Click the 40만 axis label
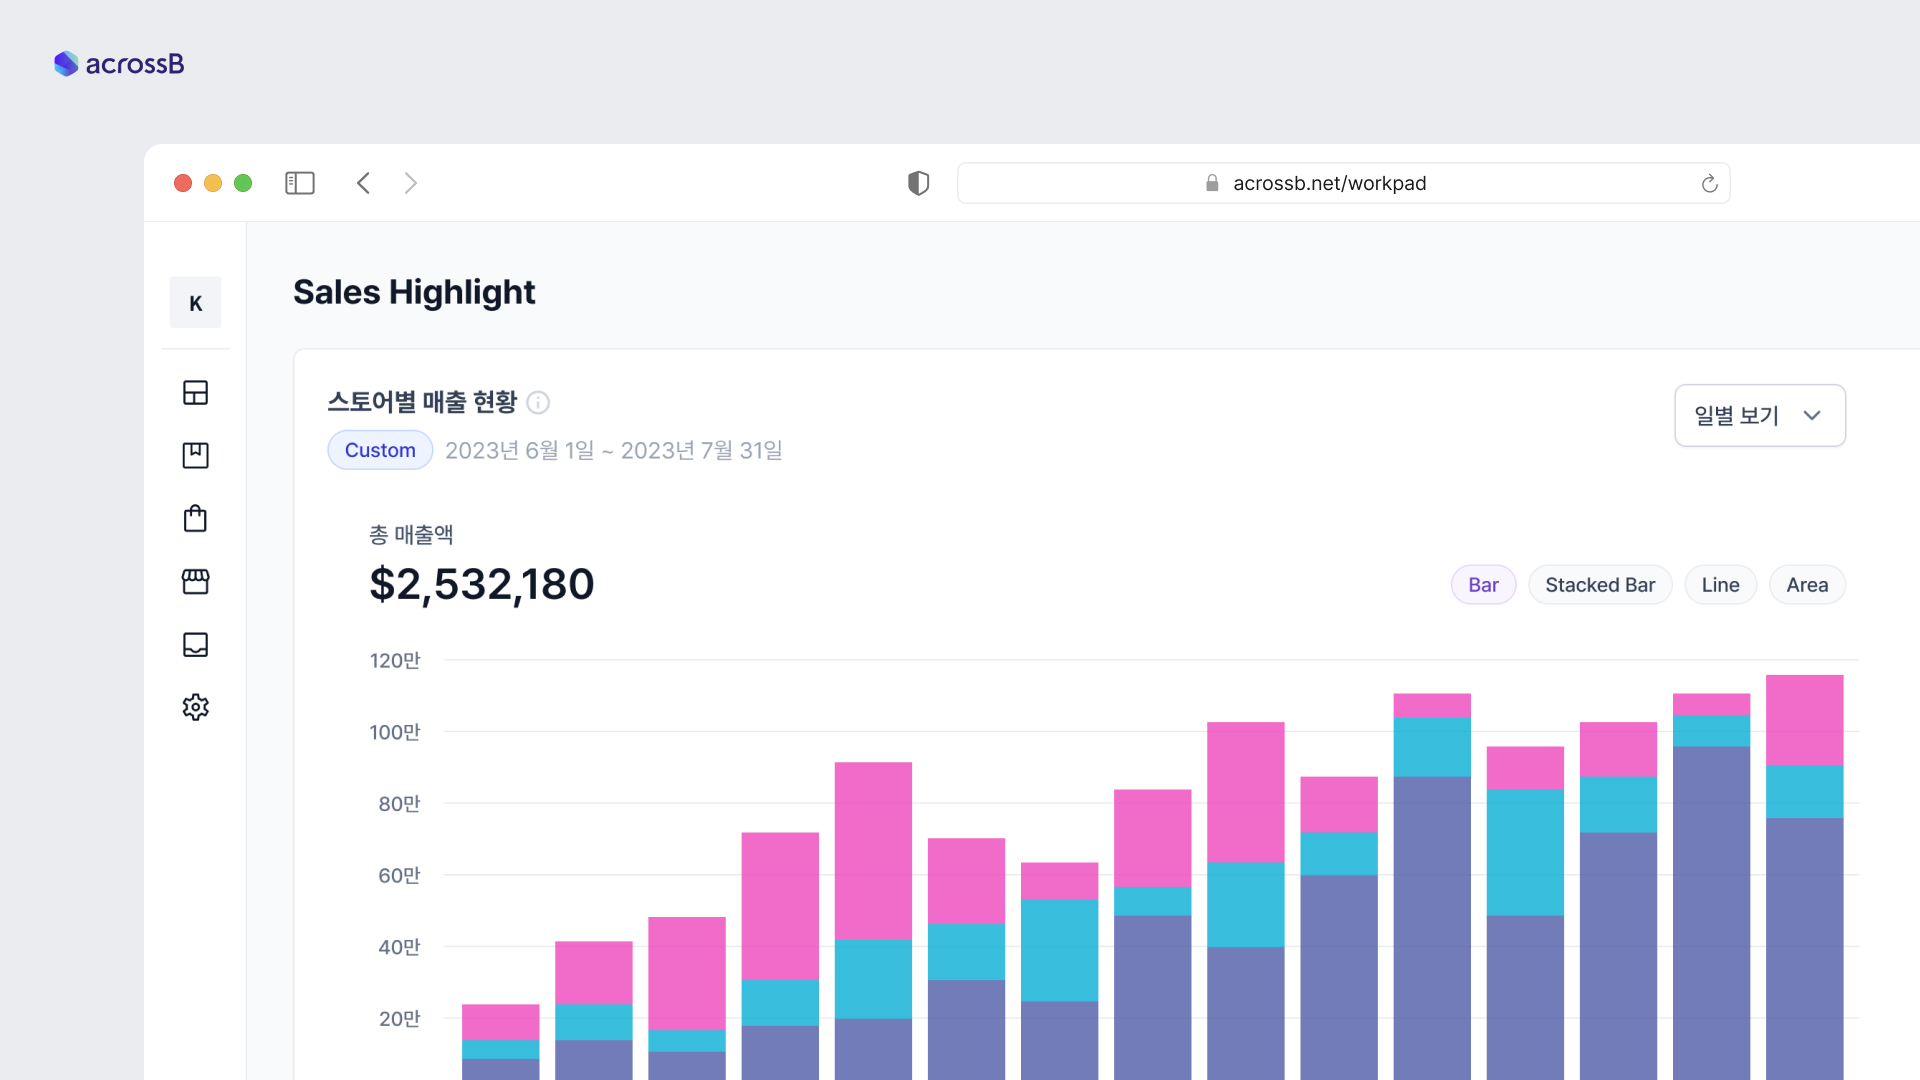The image size is (1920, 1080). (399, 947)
